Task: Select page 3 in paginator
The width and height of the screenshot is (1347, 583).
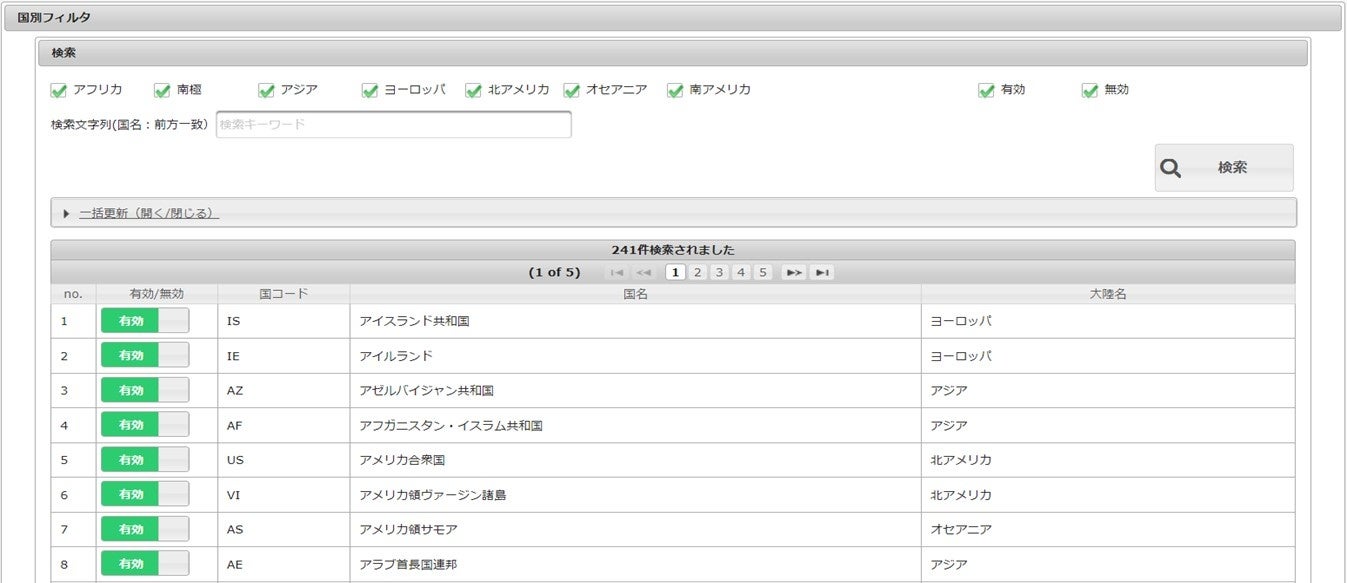Action: 720,272
